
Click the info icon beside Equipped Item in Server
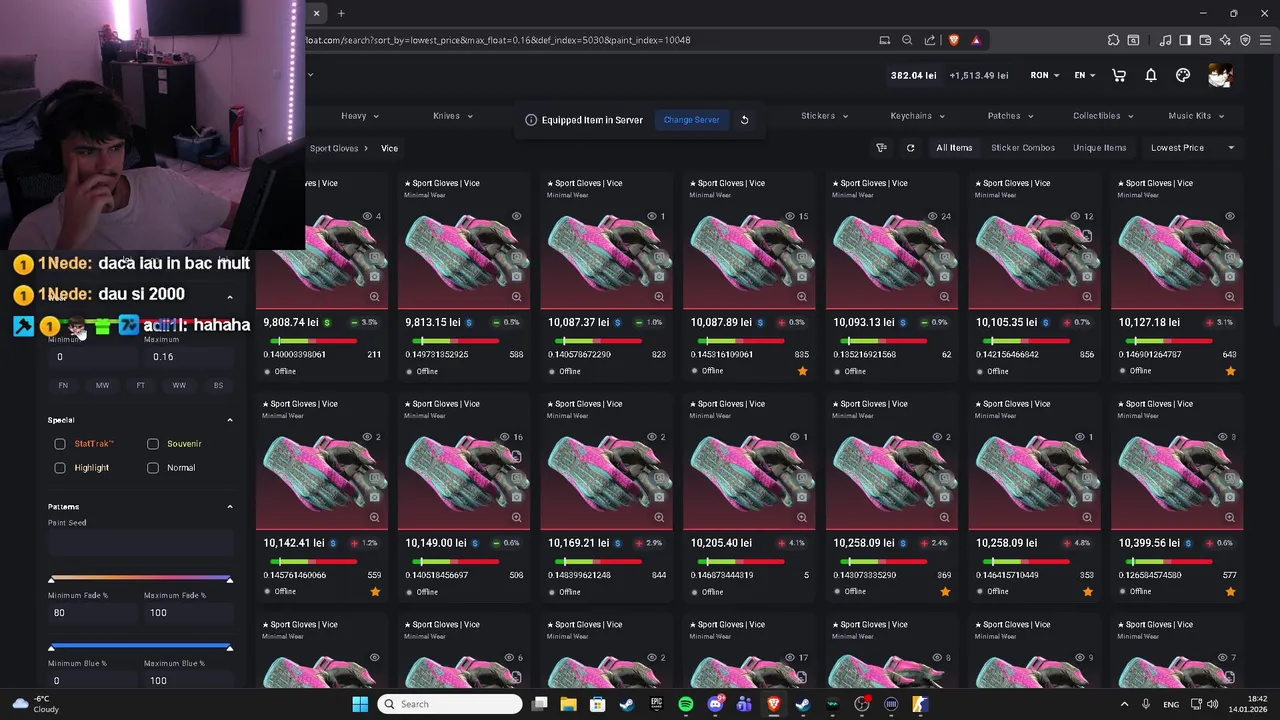click(x=531, y=120)
